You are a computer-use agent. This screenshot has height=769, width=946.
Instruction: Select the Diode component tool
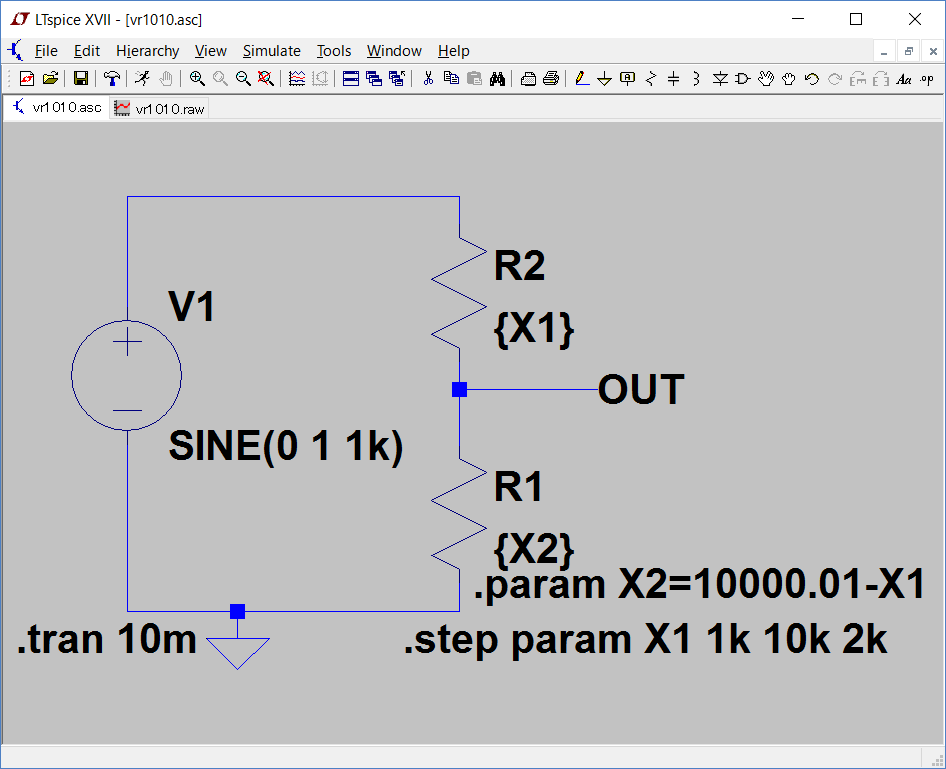(720, 78)
